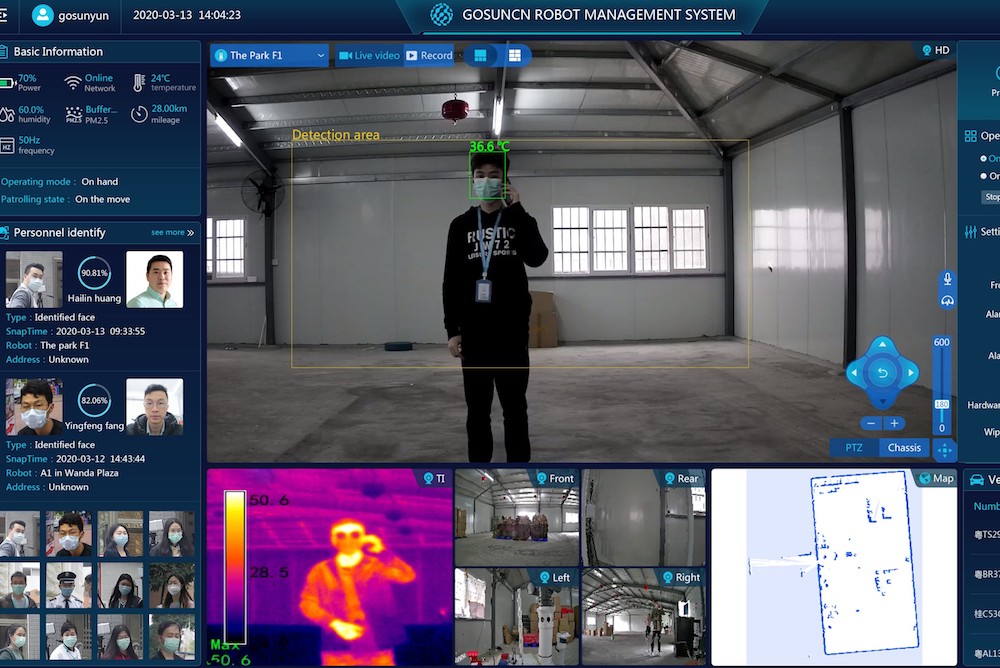Open The Park F1 camera dropdown
Image resolution: width=1000 pixels, height=668 pixels.
[x=268, y=56]
